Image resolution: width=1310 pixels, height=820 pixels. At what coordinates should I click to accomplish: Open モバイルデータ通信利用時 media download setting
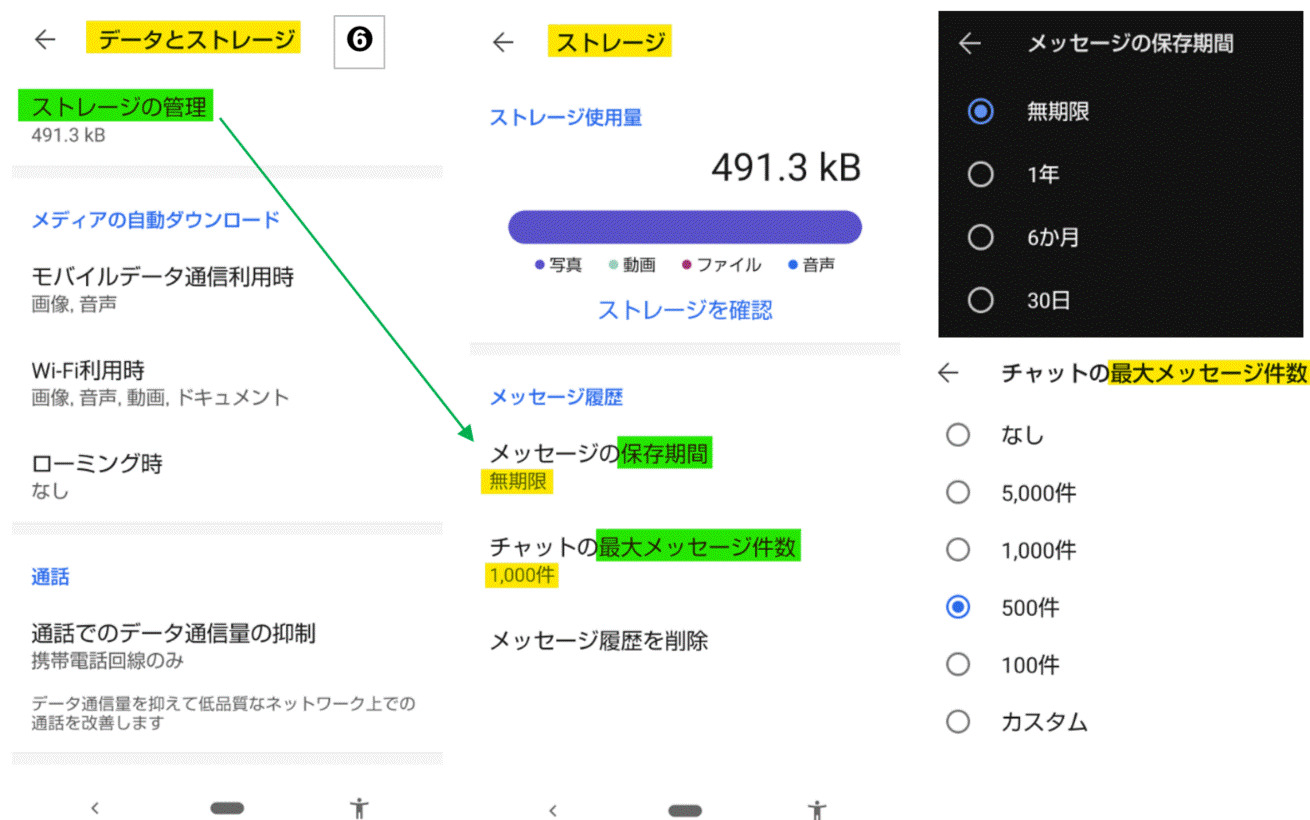pyautogui.click(x=162, y=288)
